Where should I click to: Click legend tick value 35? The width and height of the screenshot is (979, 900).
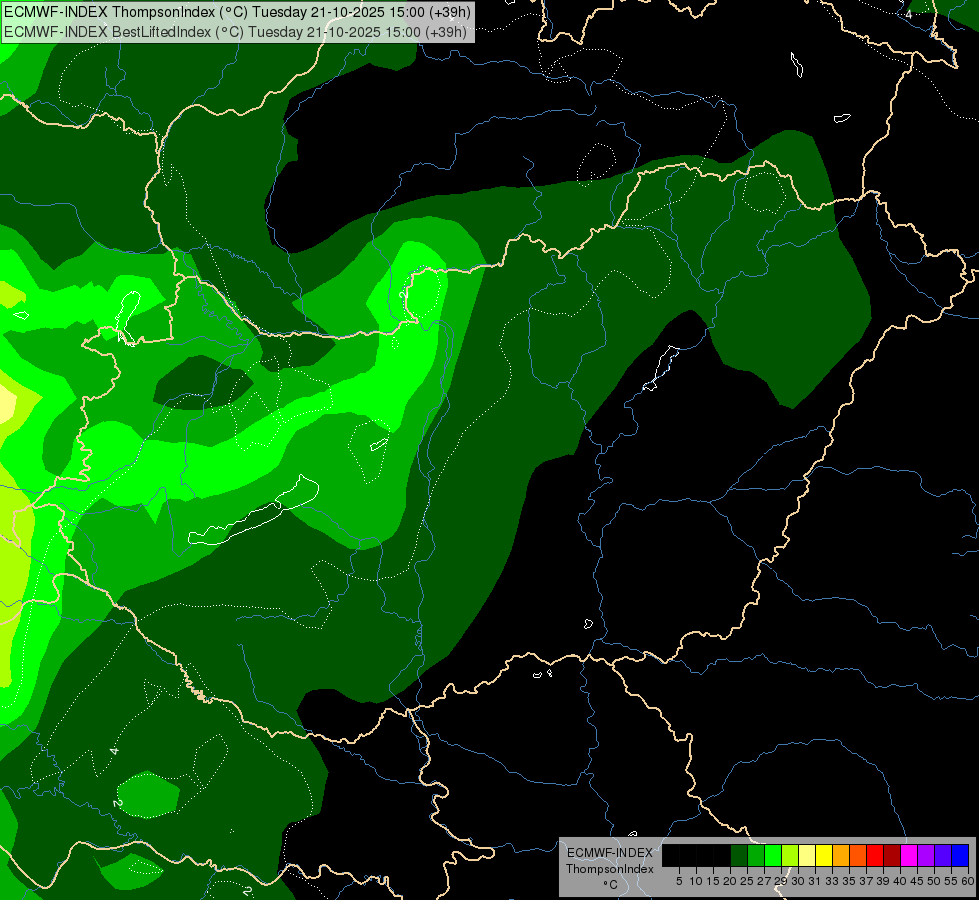pos(849,881)
